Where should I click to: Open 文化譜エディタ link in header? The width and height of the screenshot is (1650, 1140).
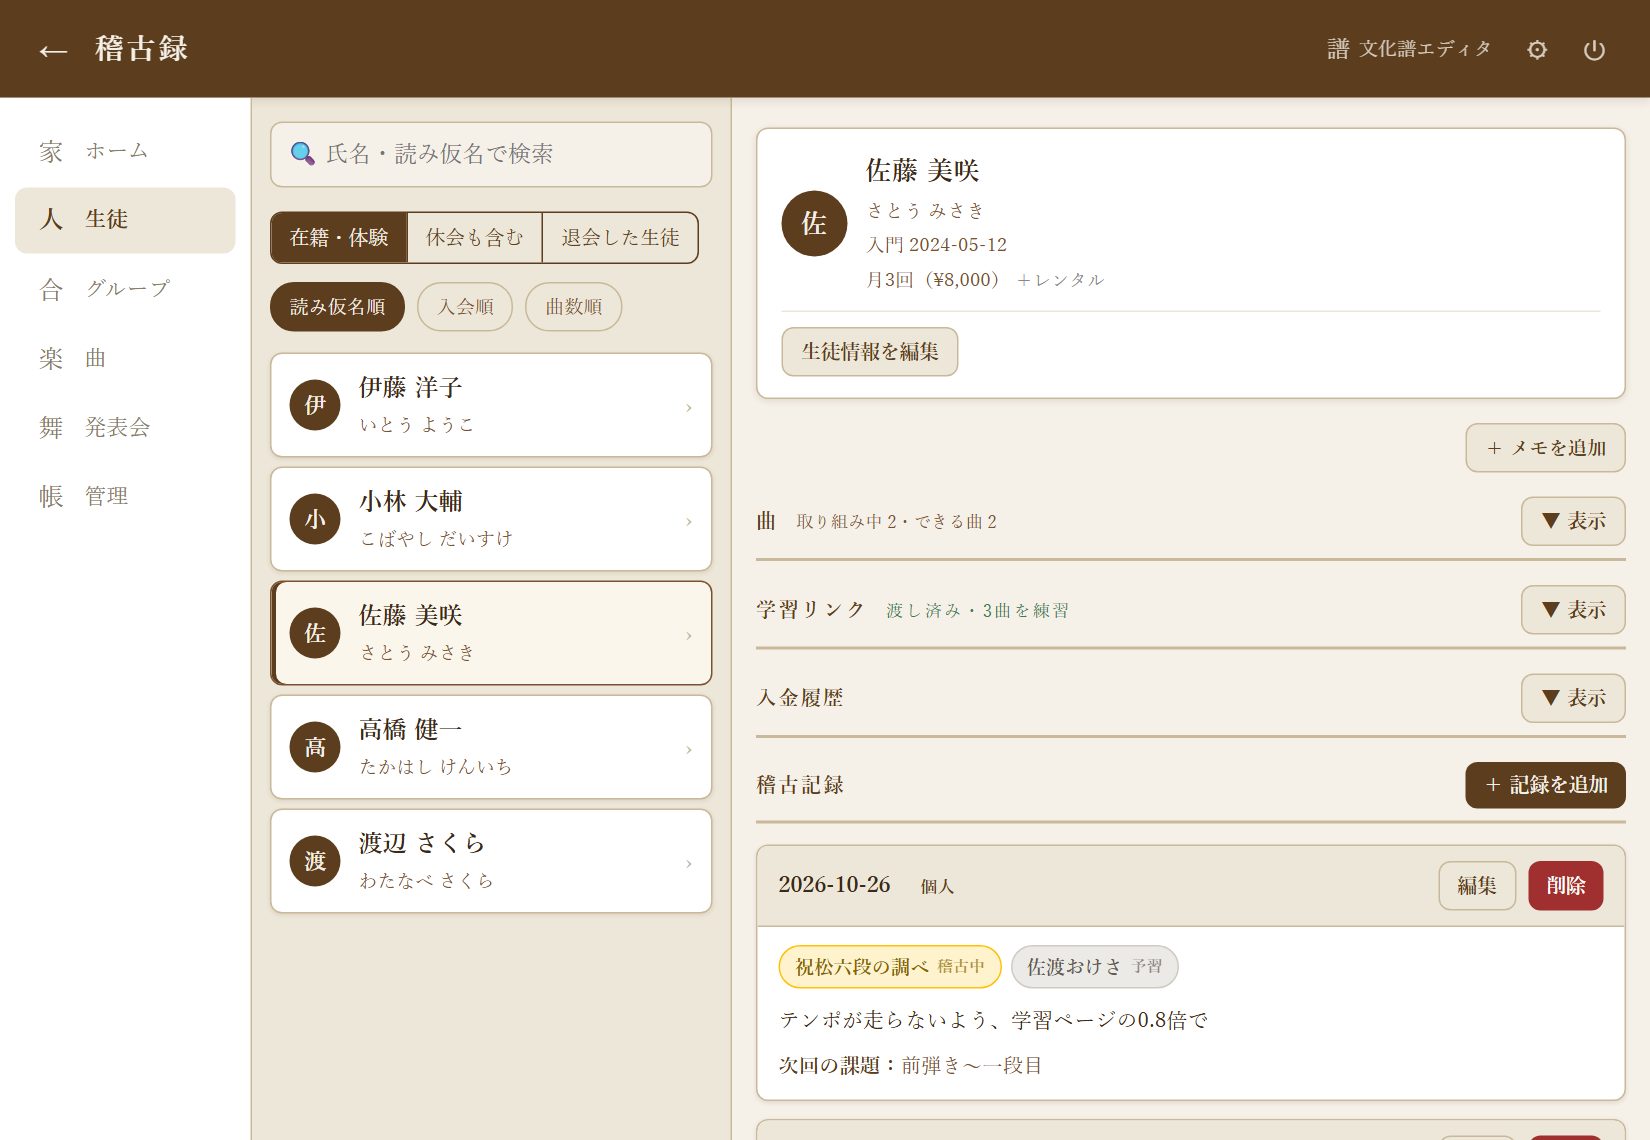1409,49
